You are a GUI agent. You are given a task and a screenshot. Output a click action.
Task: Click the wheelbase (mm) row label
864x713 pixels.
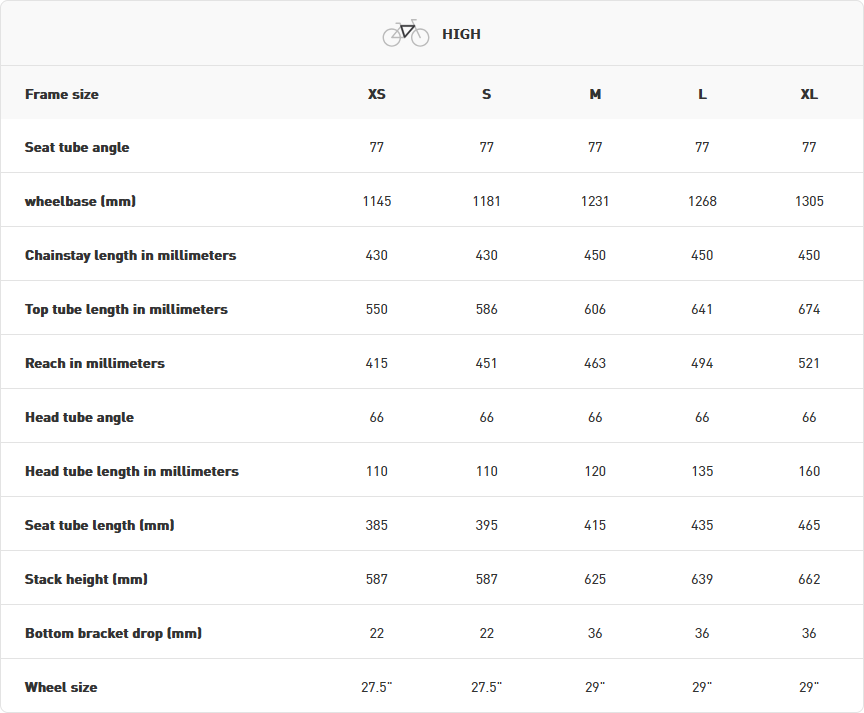pos(80,201)
